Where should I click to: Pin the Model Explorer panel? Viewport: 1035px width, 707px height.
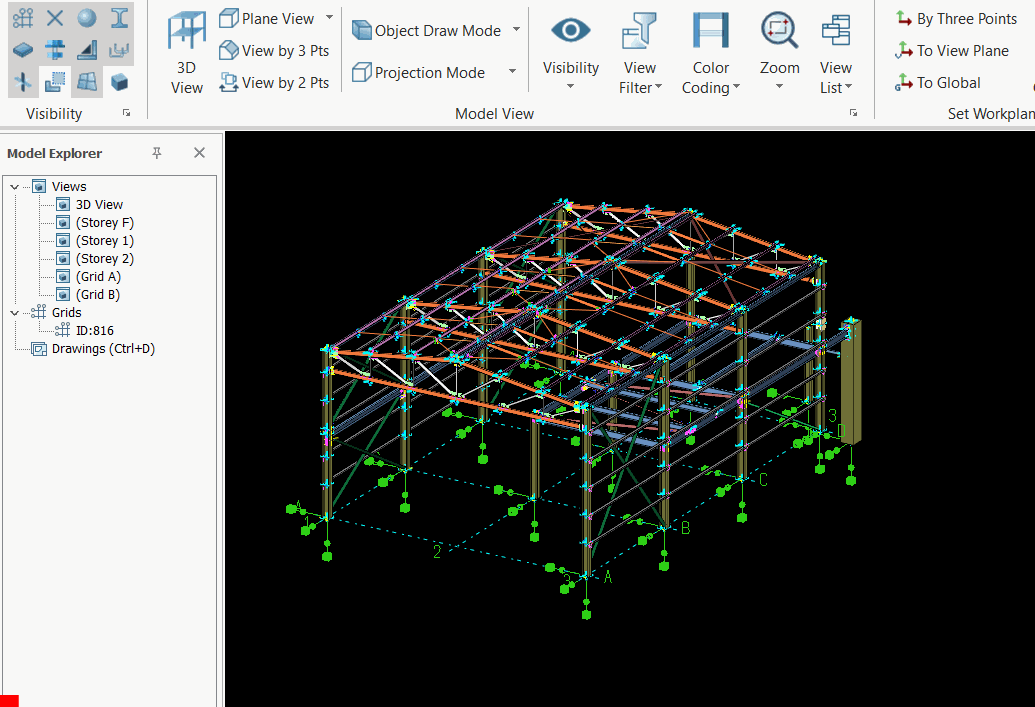157,153
